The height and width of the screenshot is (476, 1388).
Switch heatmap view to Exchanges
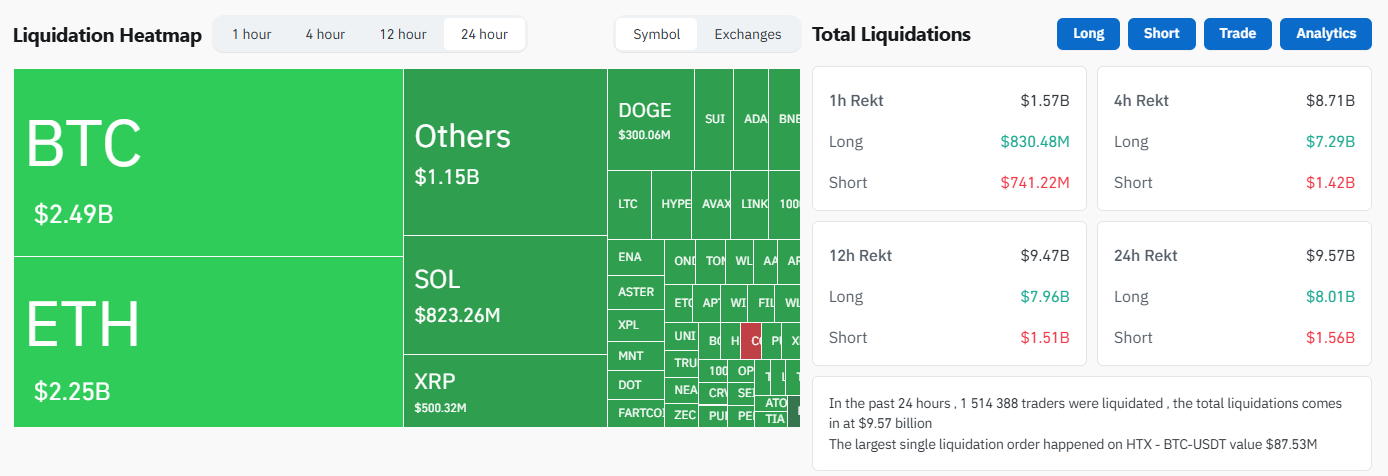[747, 34]
